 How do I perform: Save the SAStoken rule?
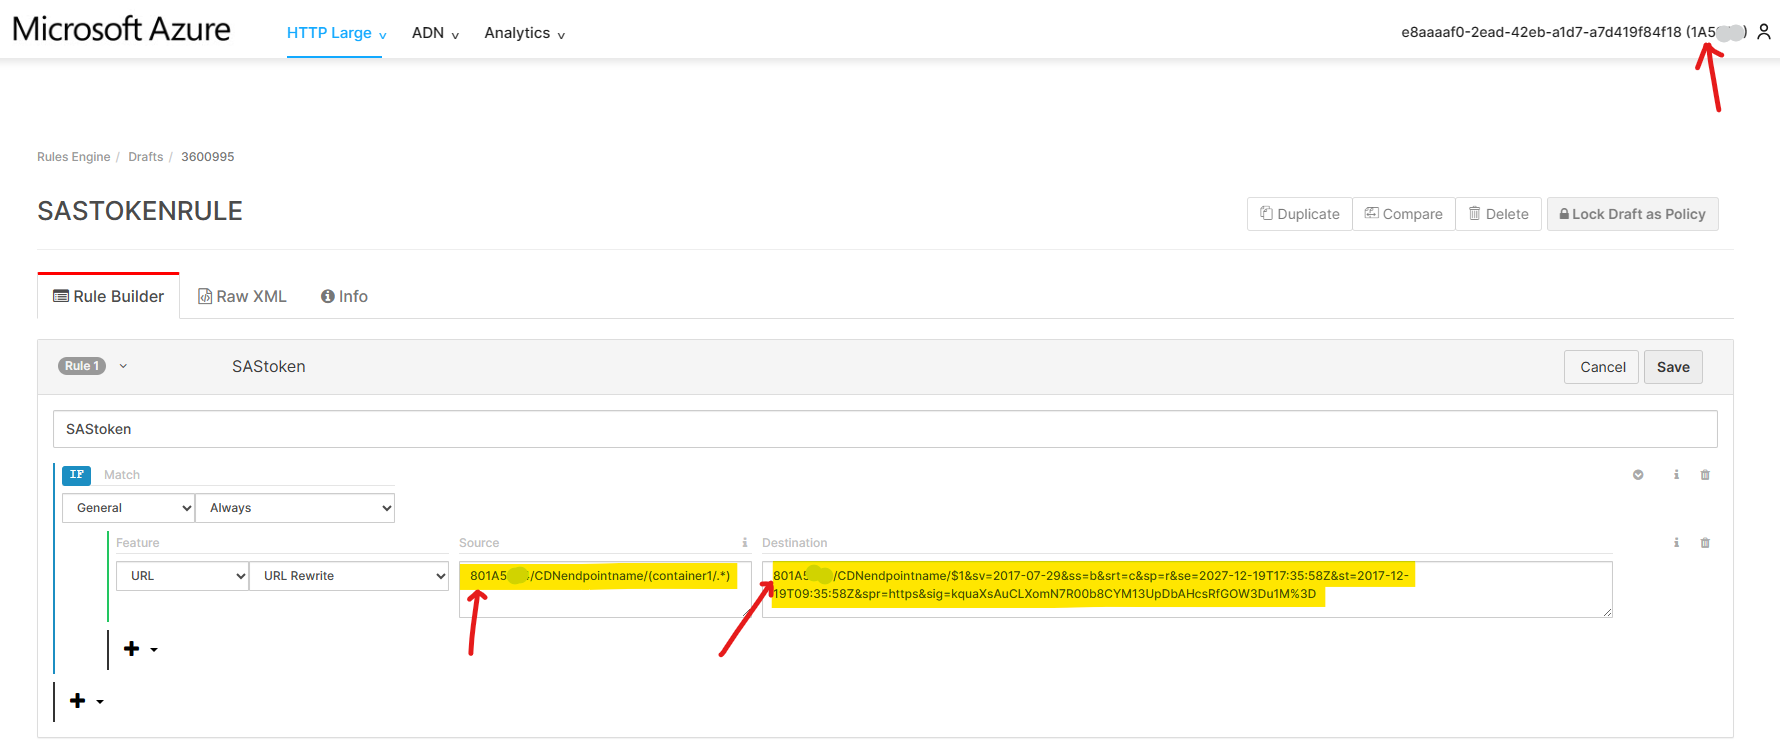(1673, 367)
